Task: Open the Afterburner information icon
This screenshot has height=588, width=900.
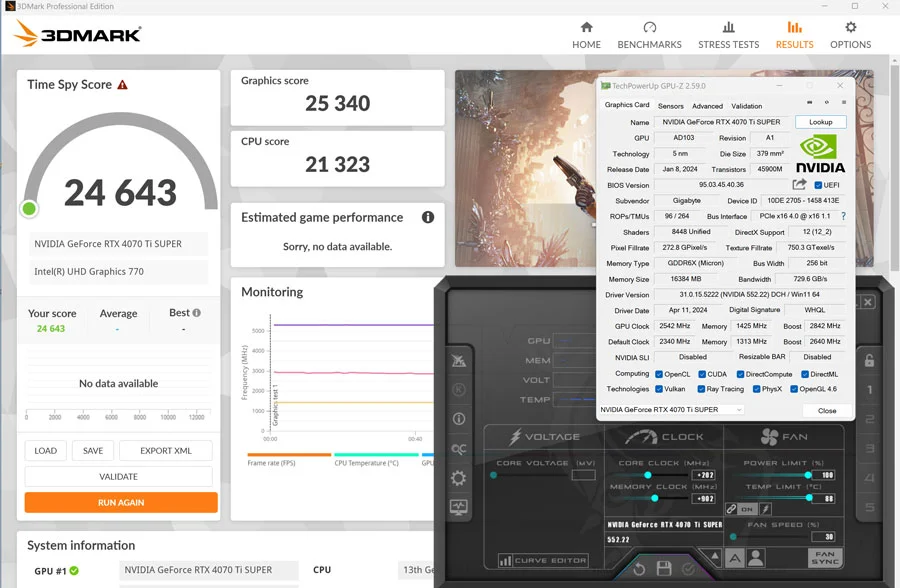Action: click(459, 419)
